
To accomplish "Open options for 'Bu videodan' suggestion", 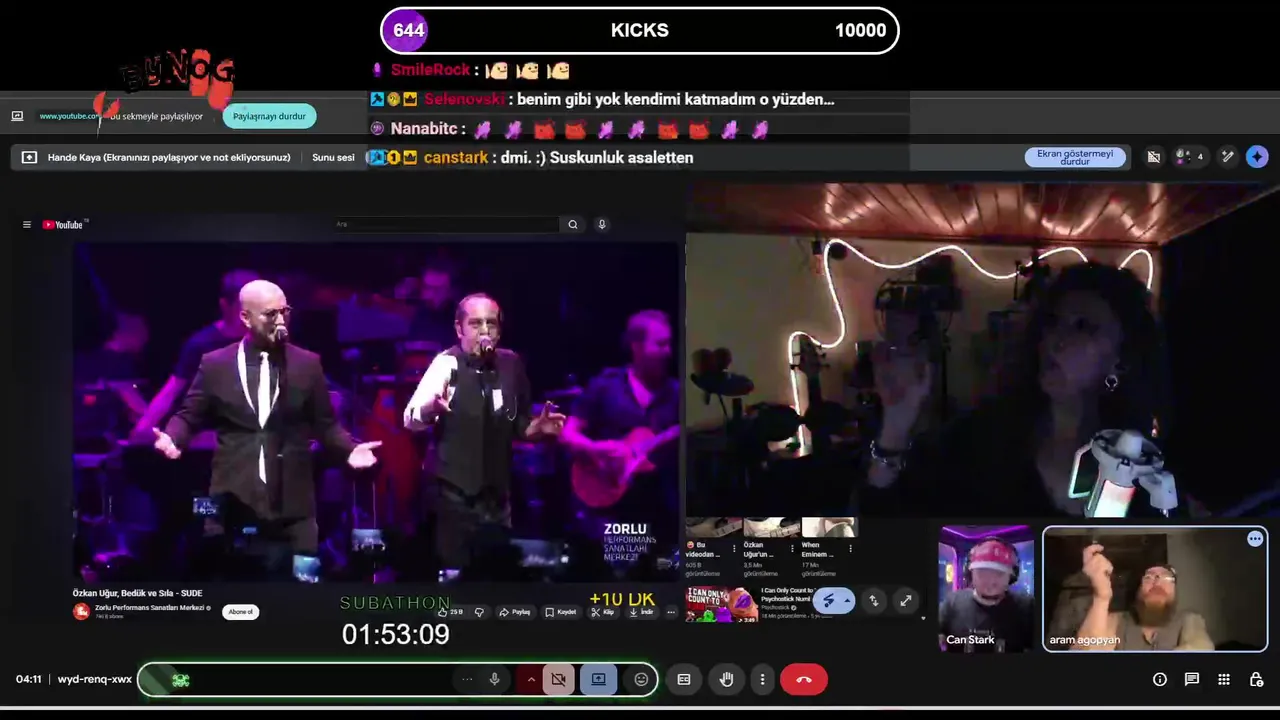I will click(734, 548).
